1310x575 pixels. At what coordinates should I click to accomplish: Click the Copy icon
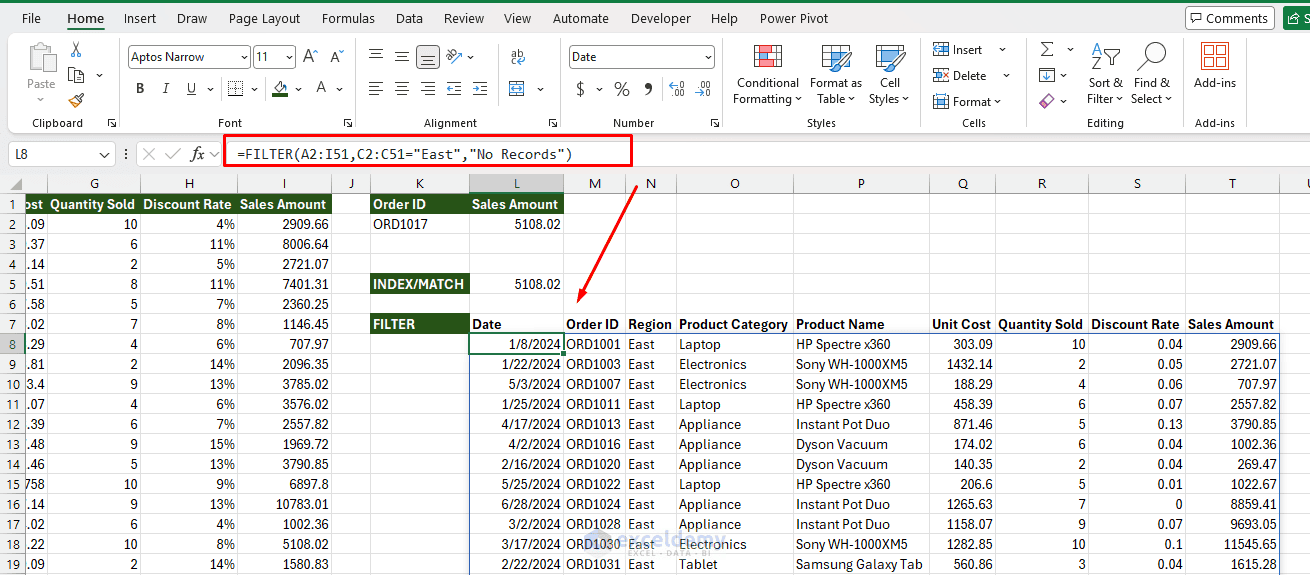click(76, 75)
